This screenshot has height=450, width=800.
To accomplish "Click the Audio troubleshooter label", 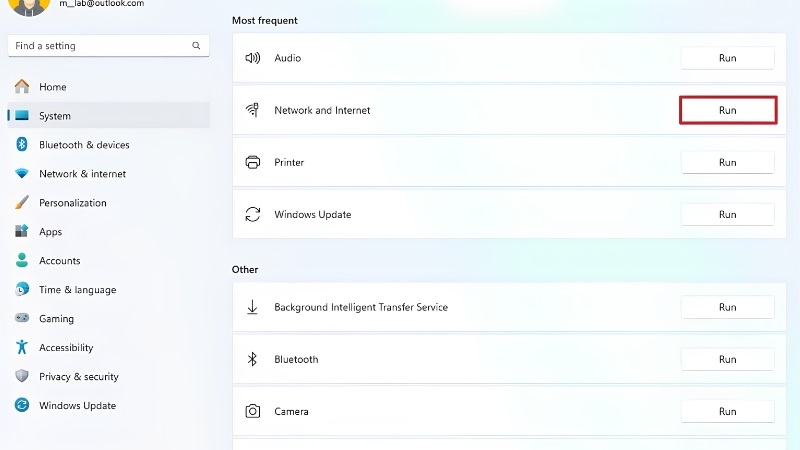I will pos(288,58).
